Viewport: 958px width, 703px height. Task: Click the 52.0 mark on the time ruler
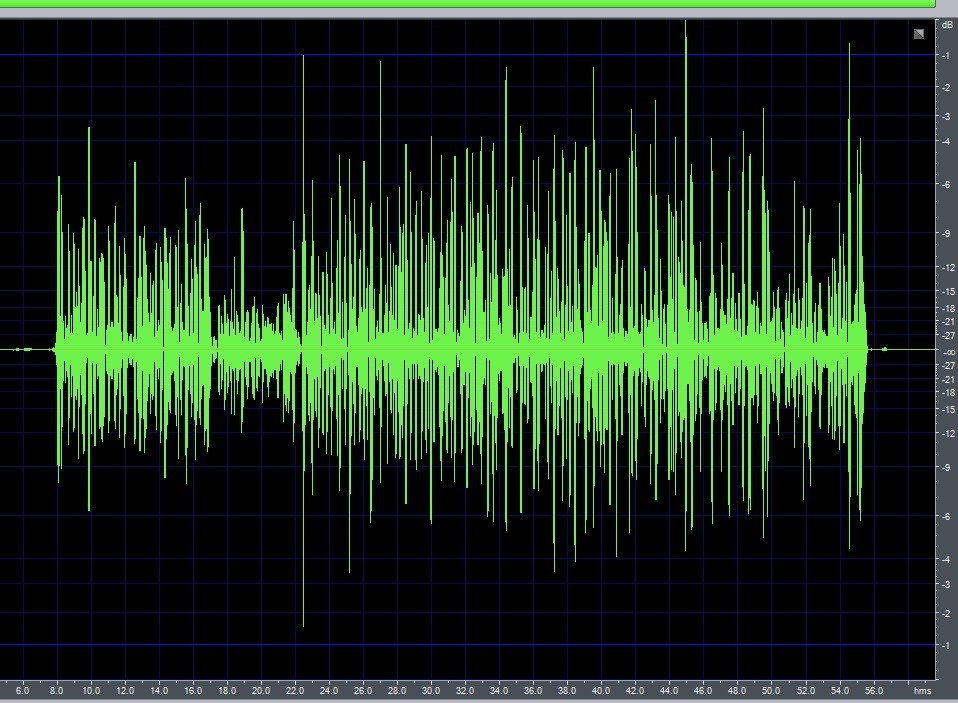(x=805, y=691)
